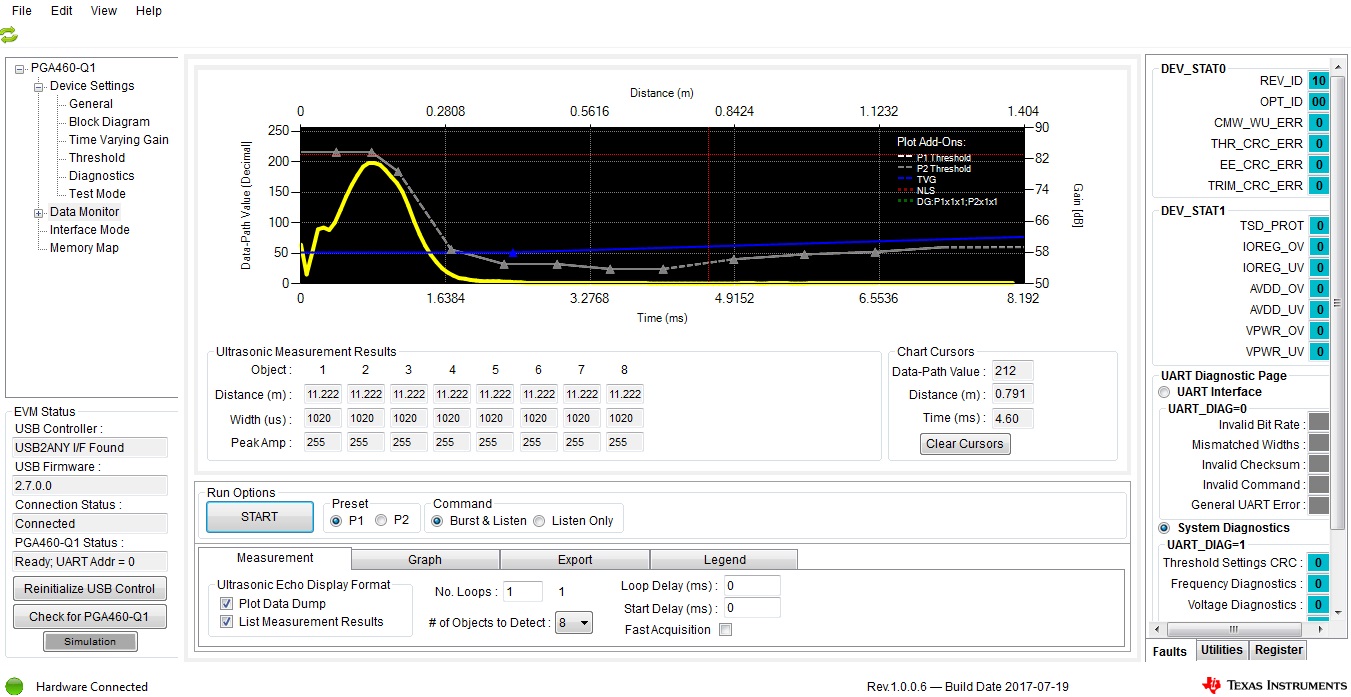
Task: Click the chart cursor Time (ms) field
Action: (1013, 418)
